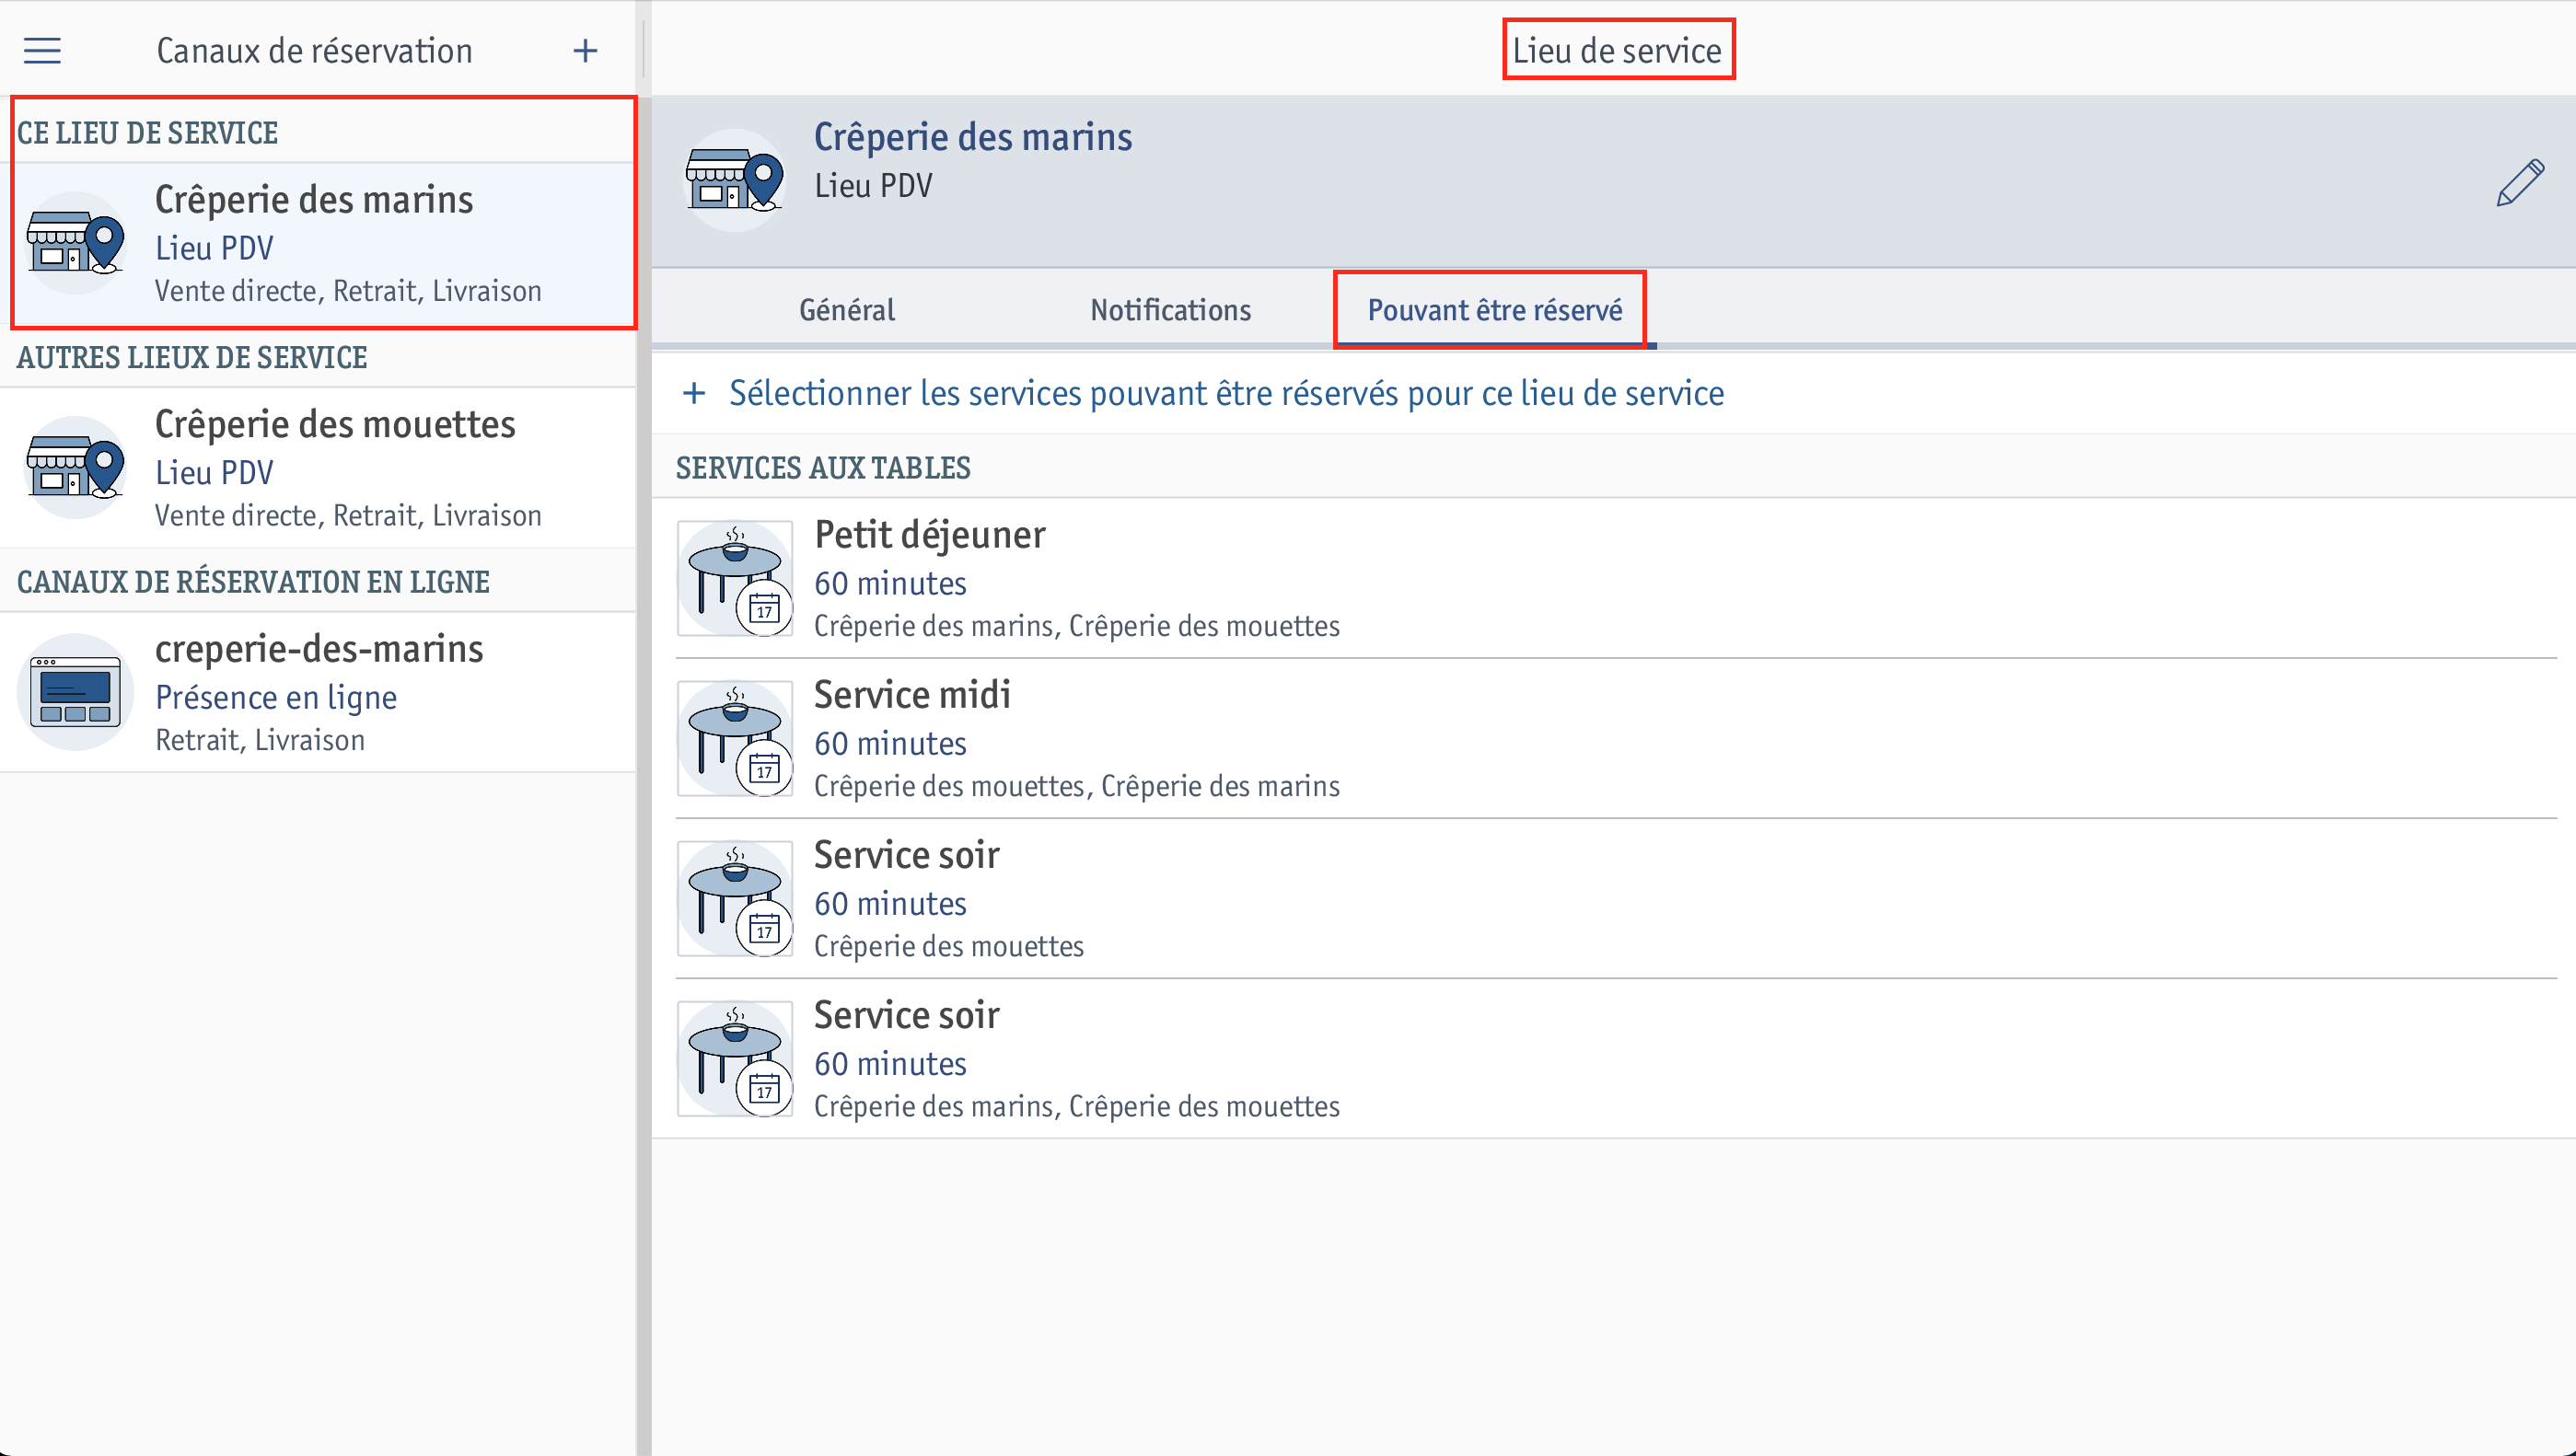Image resolution: width=2576 pixels, height=1456 pixels.
Task: Click 60 minutes under Service midi
Action: click(890, 744)
